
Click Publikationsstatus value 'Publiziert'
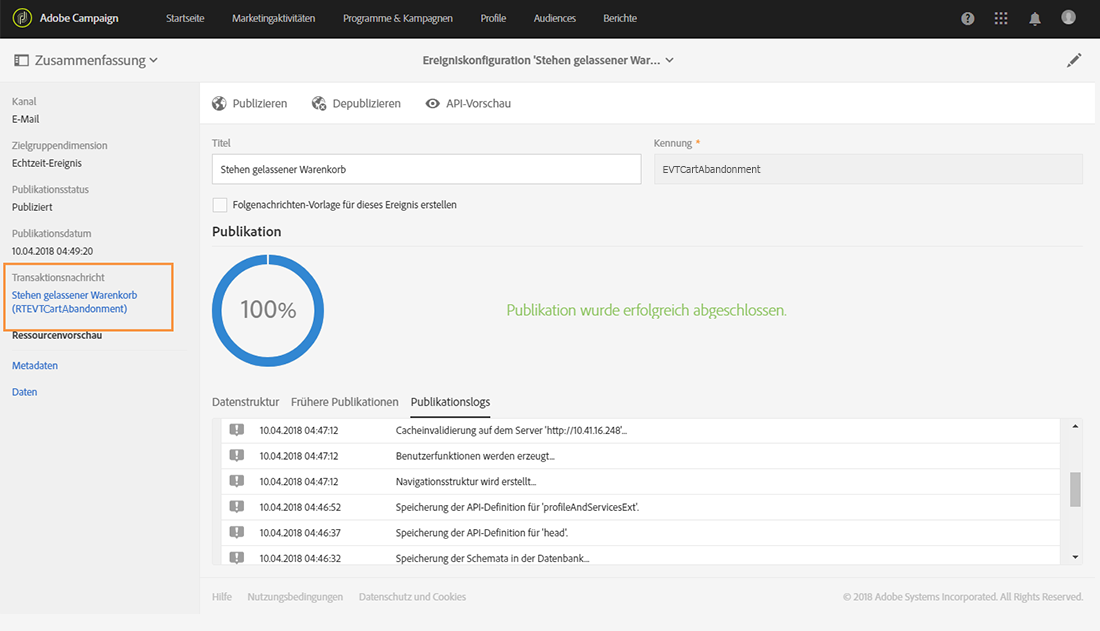32,207
